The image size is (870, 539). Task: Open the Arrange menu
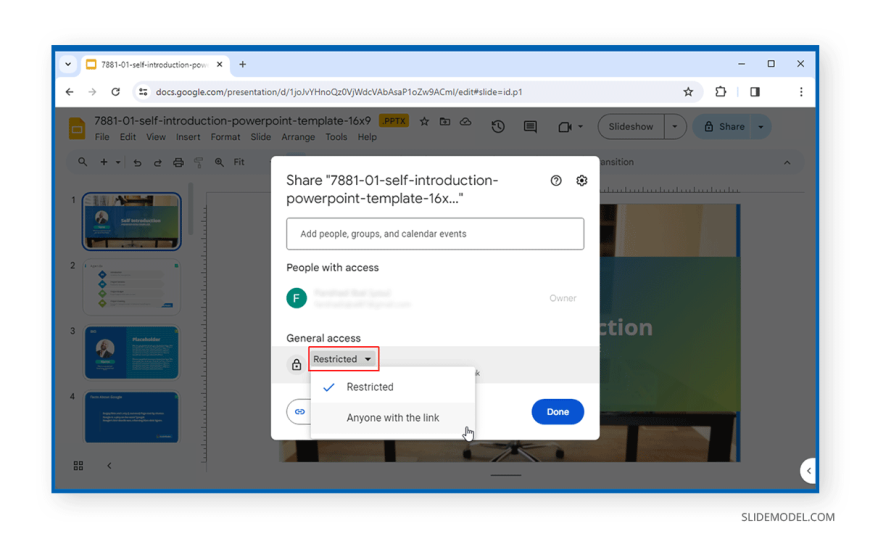pos(298,137)
